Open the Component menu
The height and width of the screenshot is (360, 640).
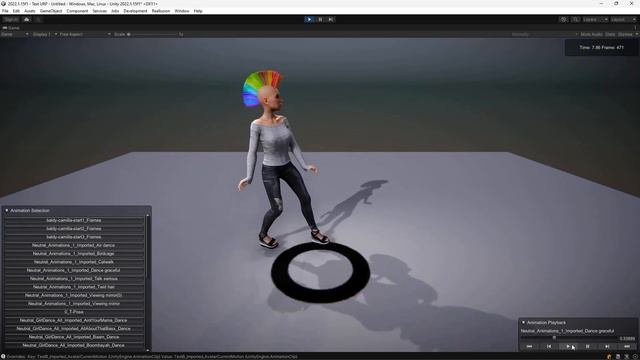coord(77,11)
